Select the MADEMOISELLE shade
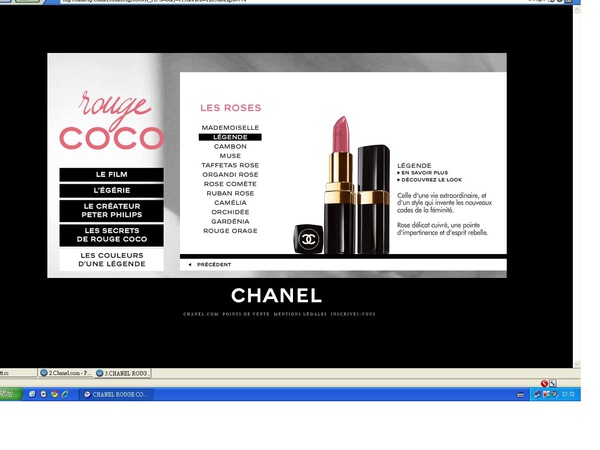600x450 pixels. pos(230,127)
